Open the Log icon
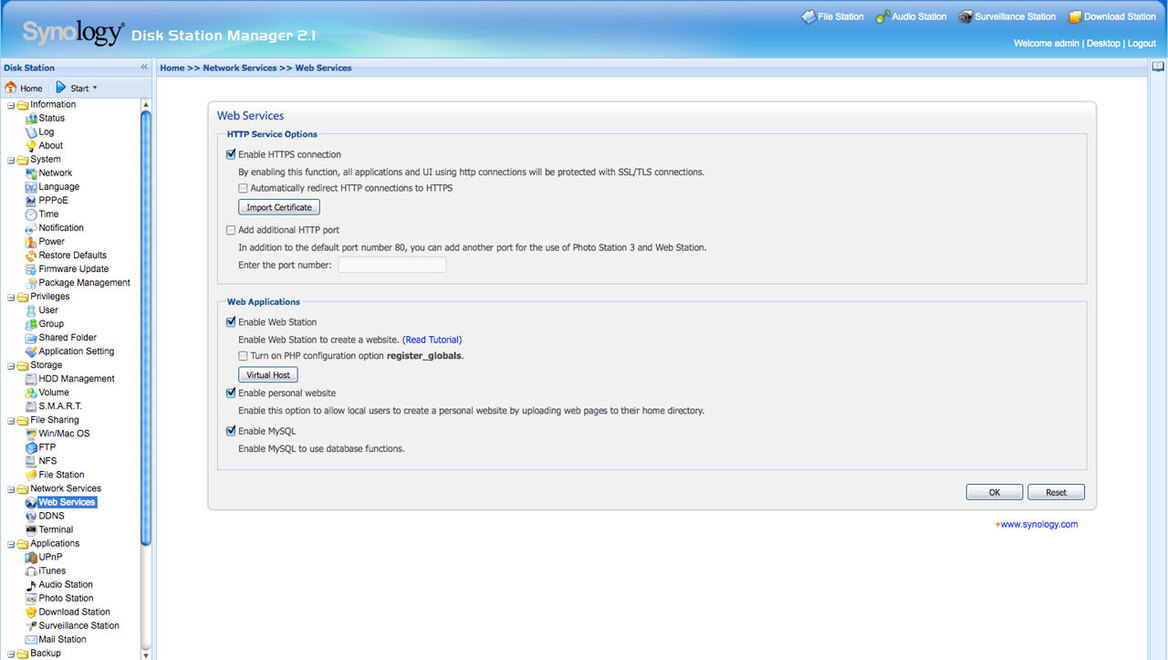1168x660 pixels. [31, 132]
